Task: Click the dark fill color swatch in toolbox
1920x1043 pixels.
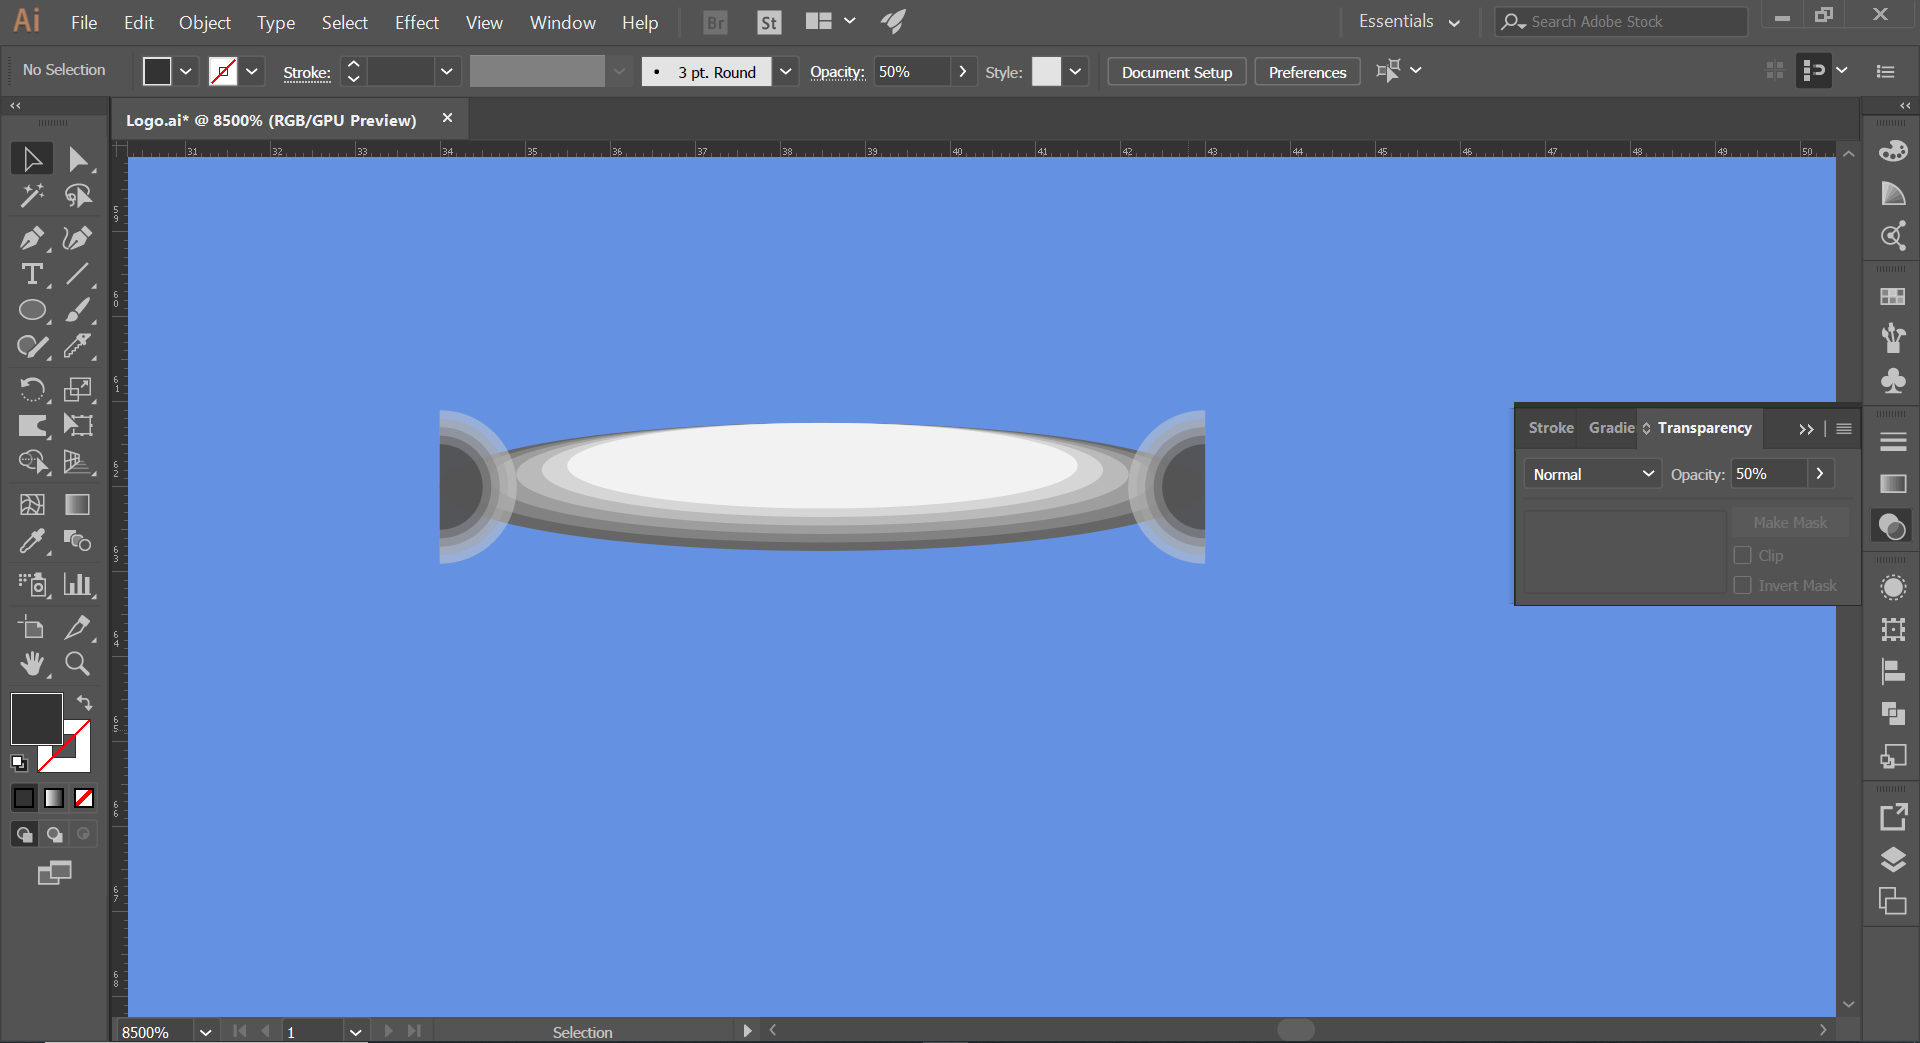Action: click(36, 718)
